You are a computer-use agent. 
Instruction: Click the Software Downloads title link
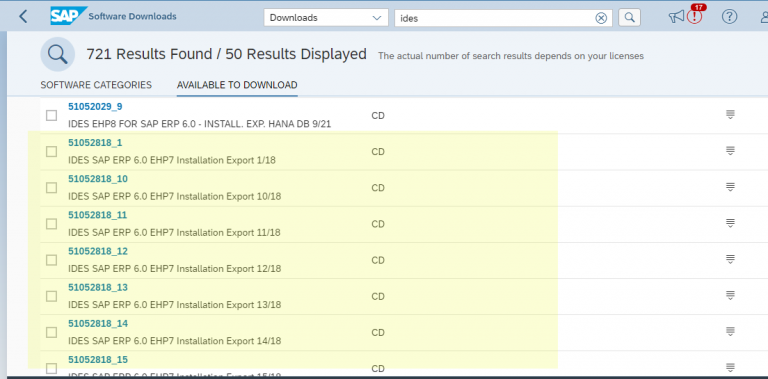point(132,16)
